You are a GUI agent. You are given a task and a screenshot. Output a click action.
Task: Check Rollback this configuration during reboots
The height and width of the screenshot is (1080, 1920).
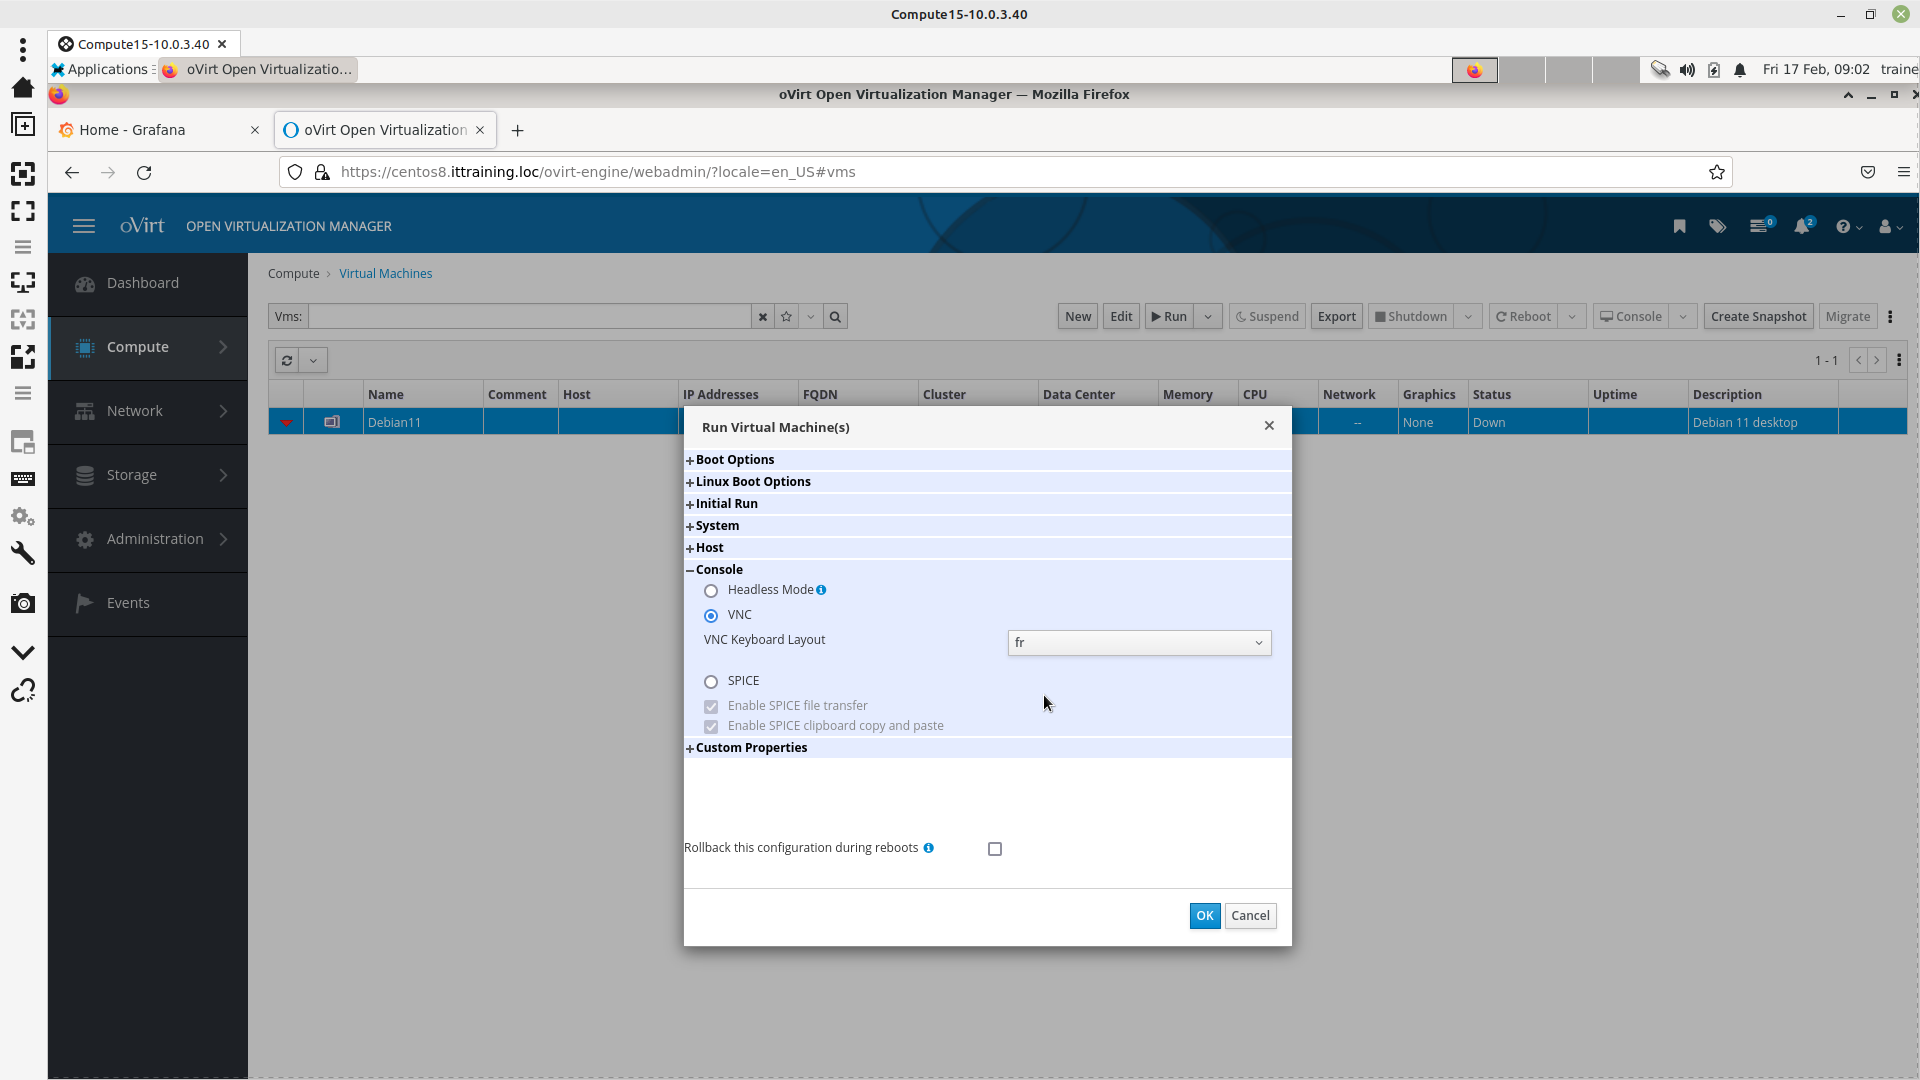[x=995, y=849]
